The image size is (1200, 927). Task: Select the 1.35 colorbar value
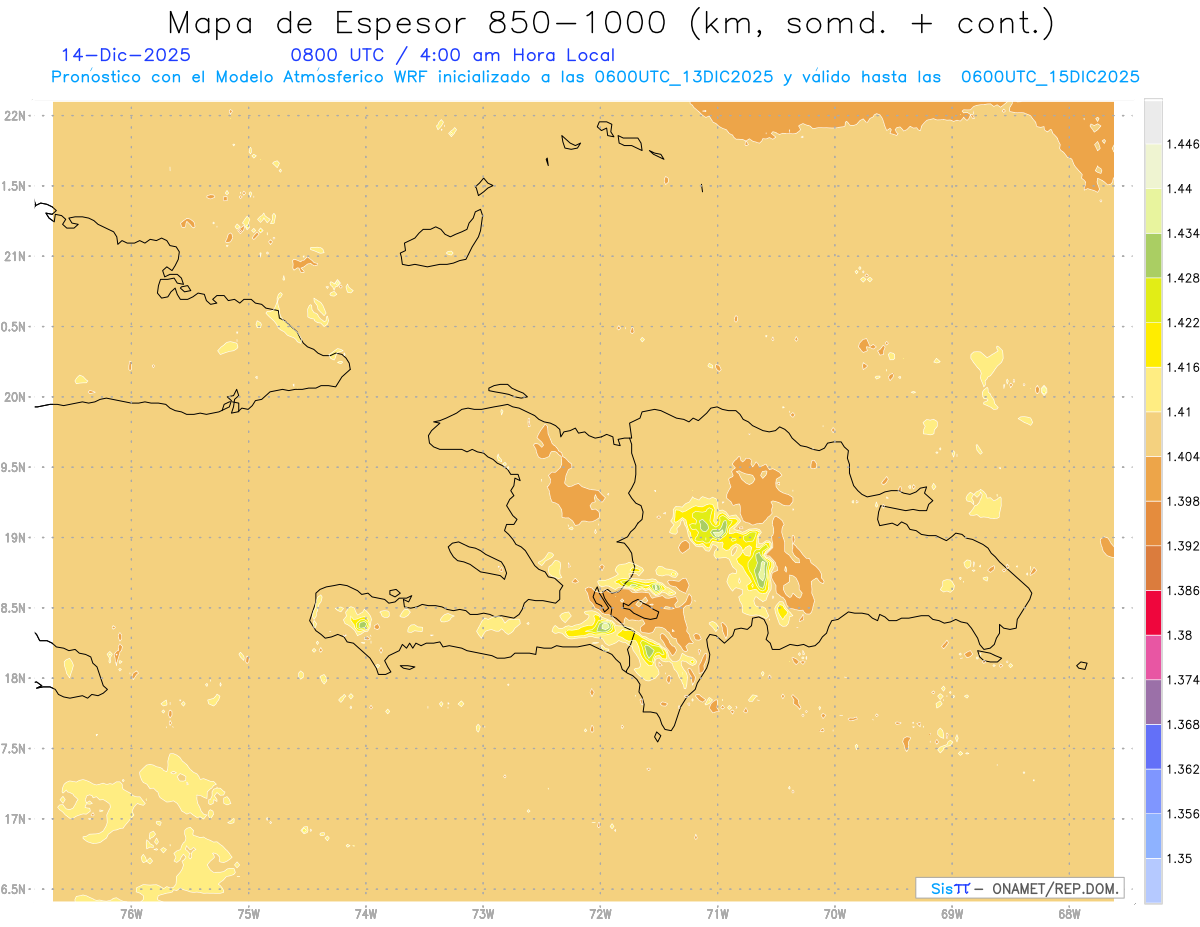pyautogui.click(x=1179, y=858)
